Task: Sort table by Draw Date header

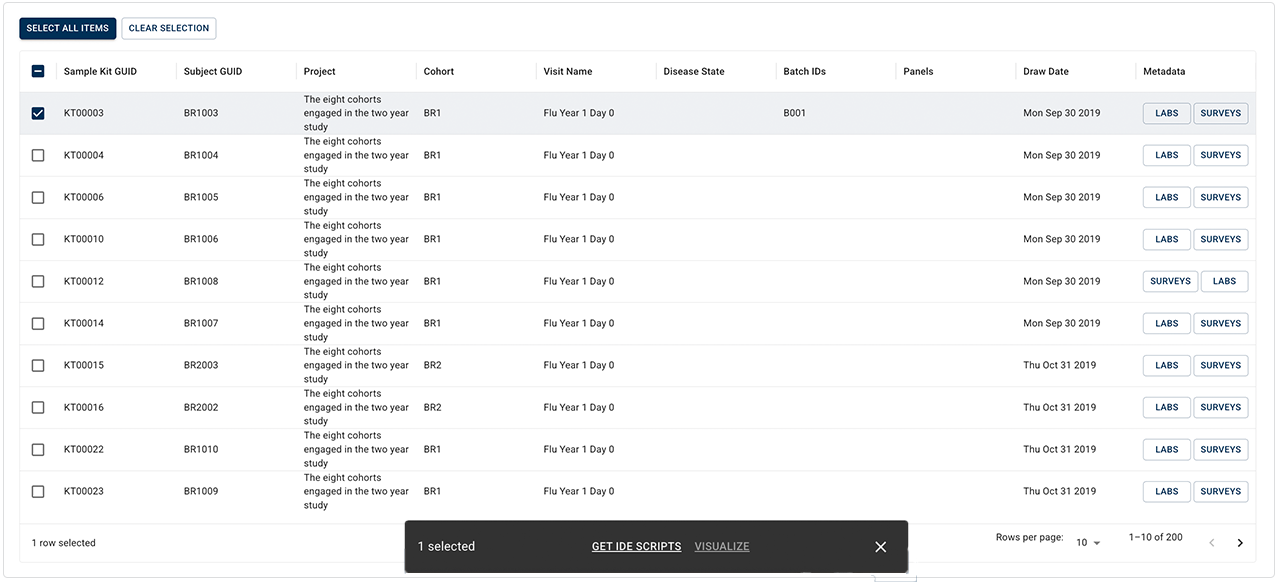Action: pos(1045,71)
